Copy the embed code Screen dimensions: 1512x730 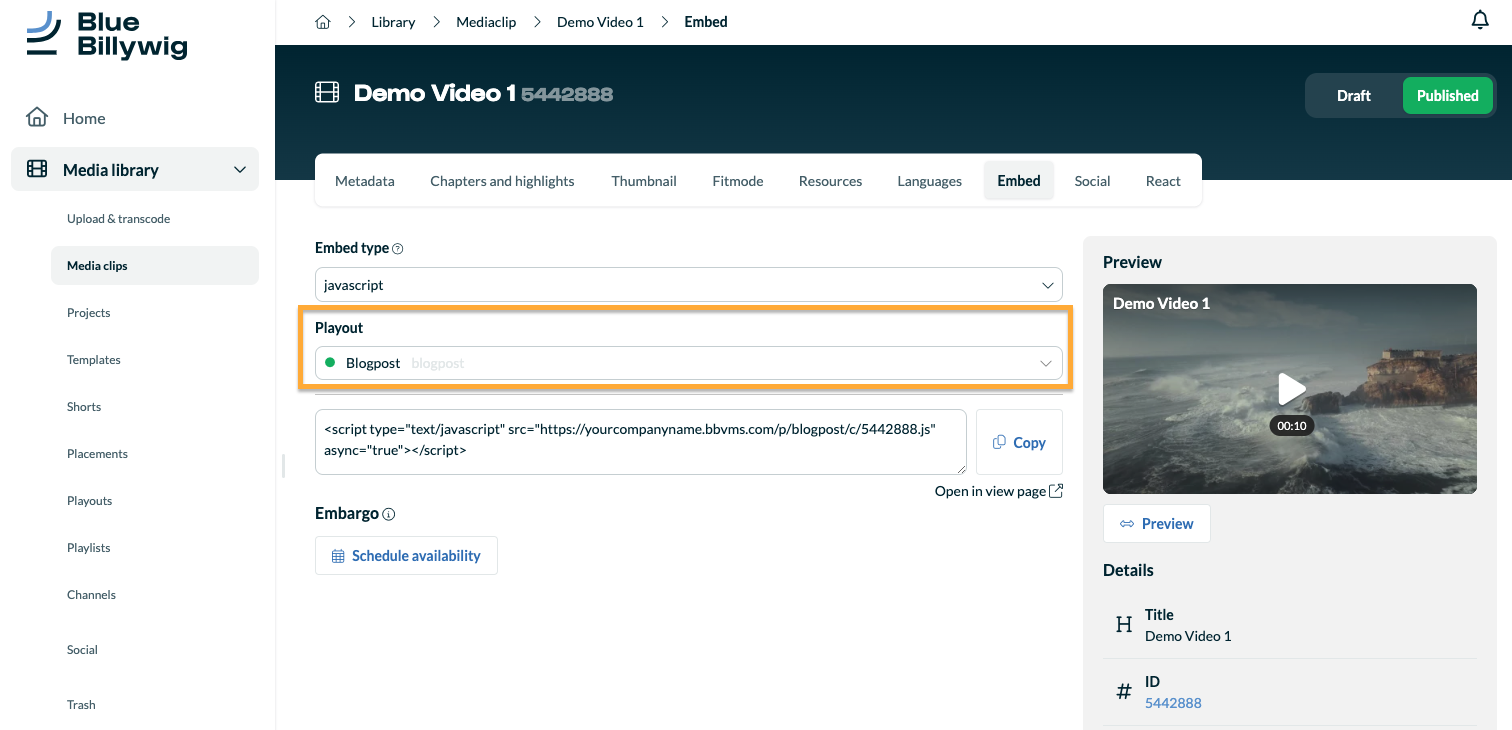click(x=1019, y=442)
